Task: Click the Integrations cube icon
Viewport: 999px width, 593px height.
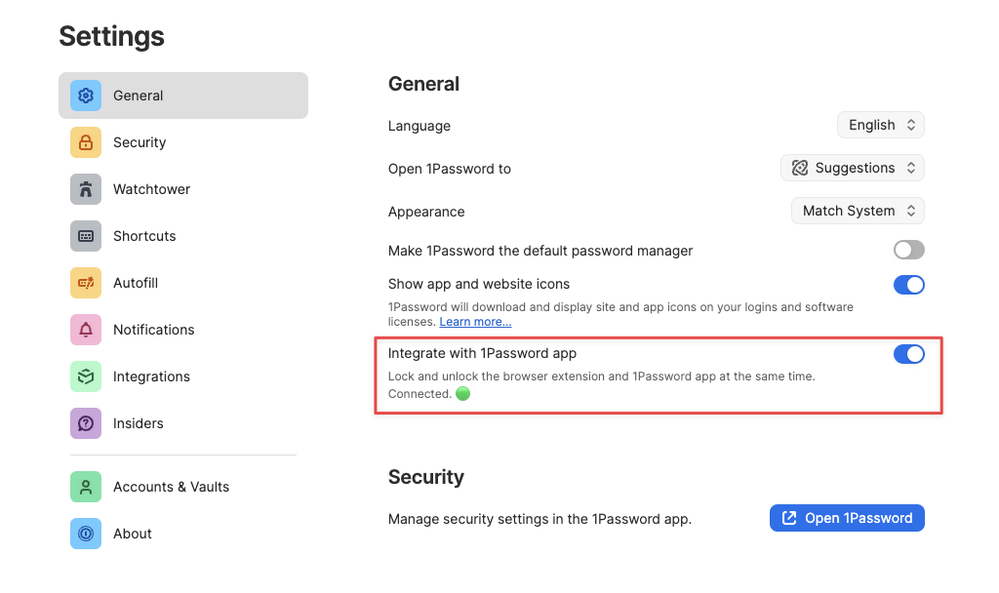Action: 86,377
